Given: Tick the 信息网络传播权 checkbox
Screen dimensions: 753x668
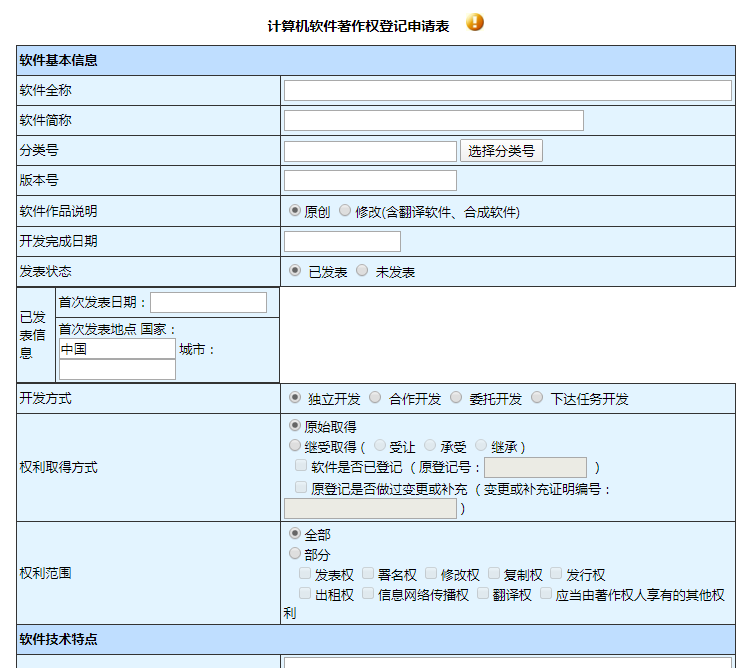Looking at the screenshot, I should pyautogui.click(x=368, y=593).
